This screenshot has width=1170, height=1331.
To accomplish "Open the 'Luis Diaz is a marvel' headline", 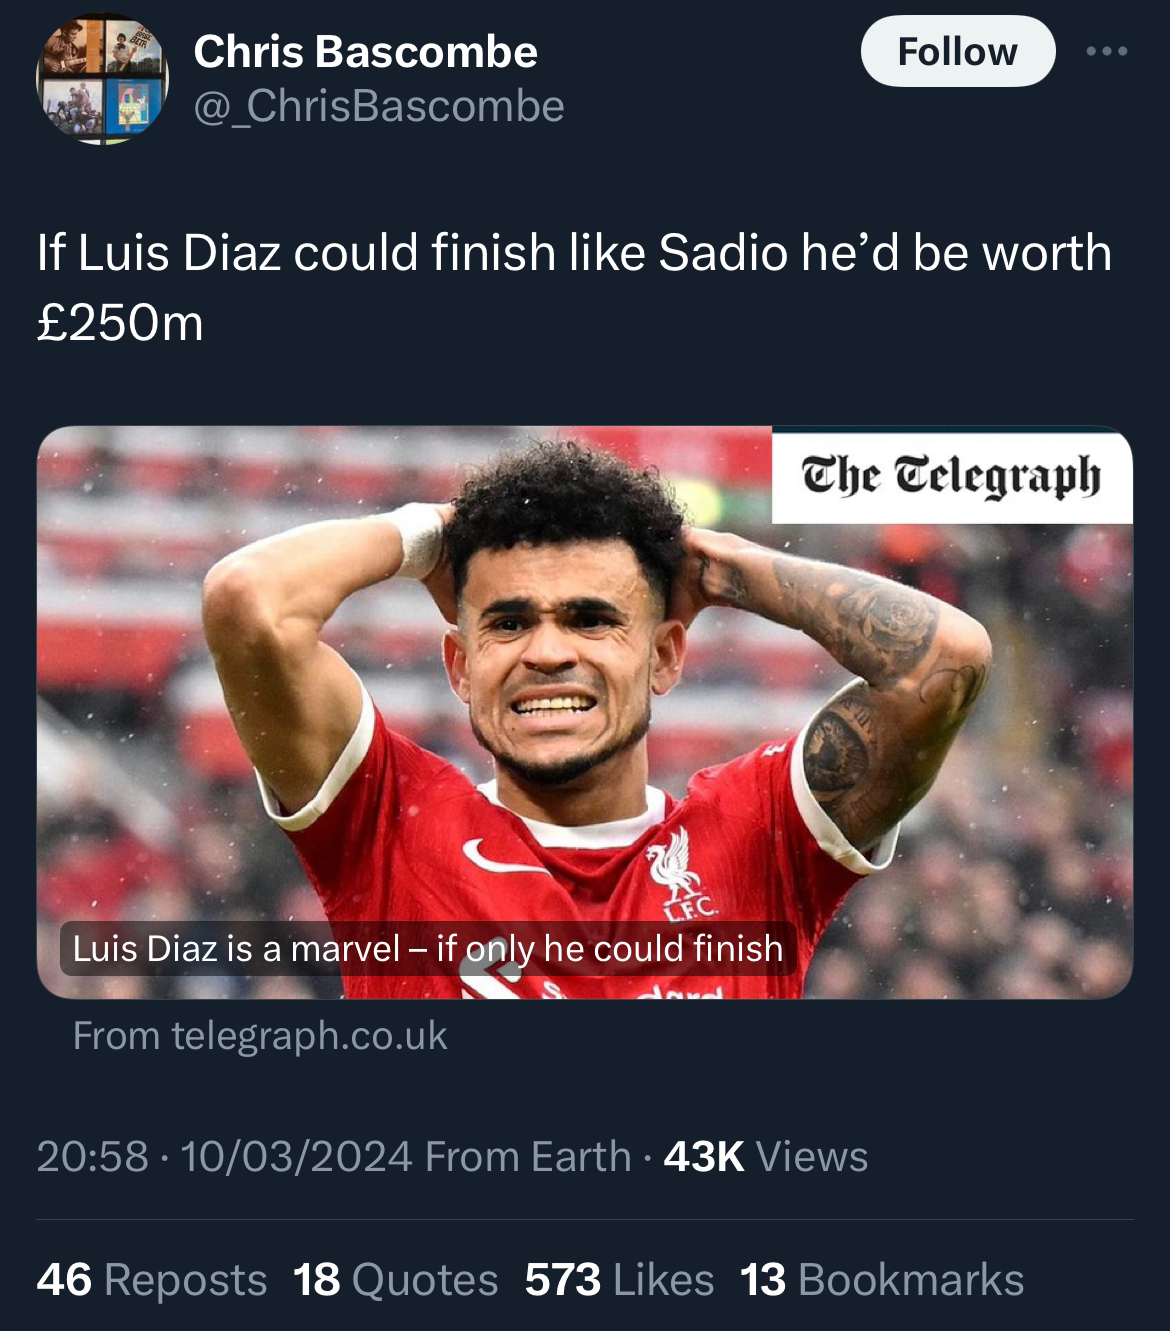I will tap(428, 948).
